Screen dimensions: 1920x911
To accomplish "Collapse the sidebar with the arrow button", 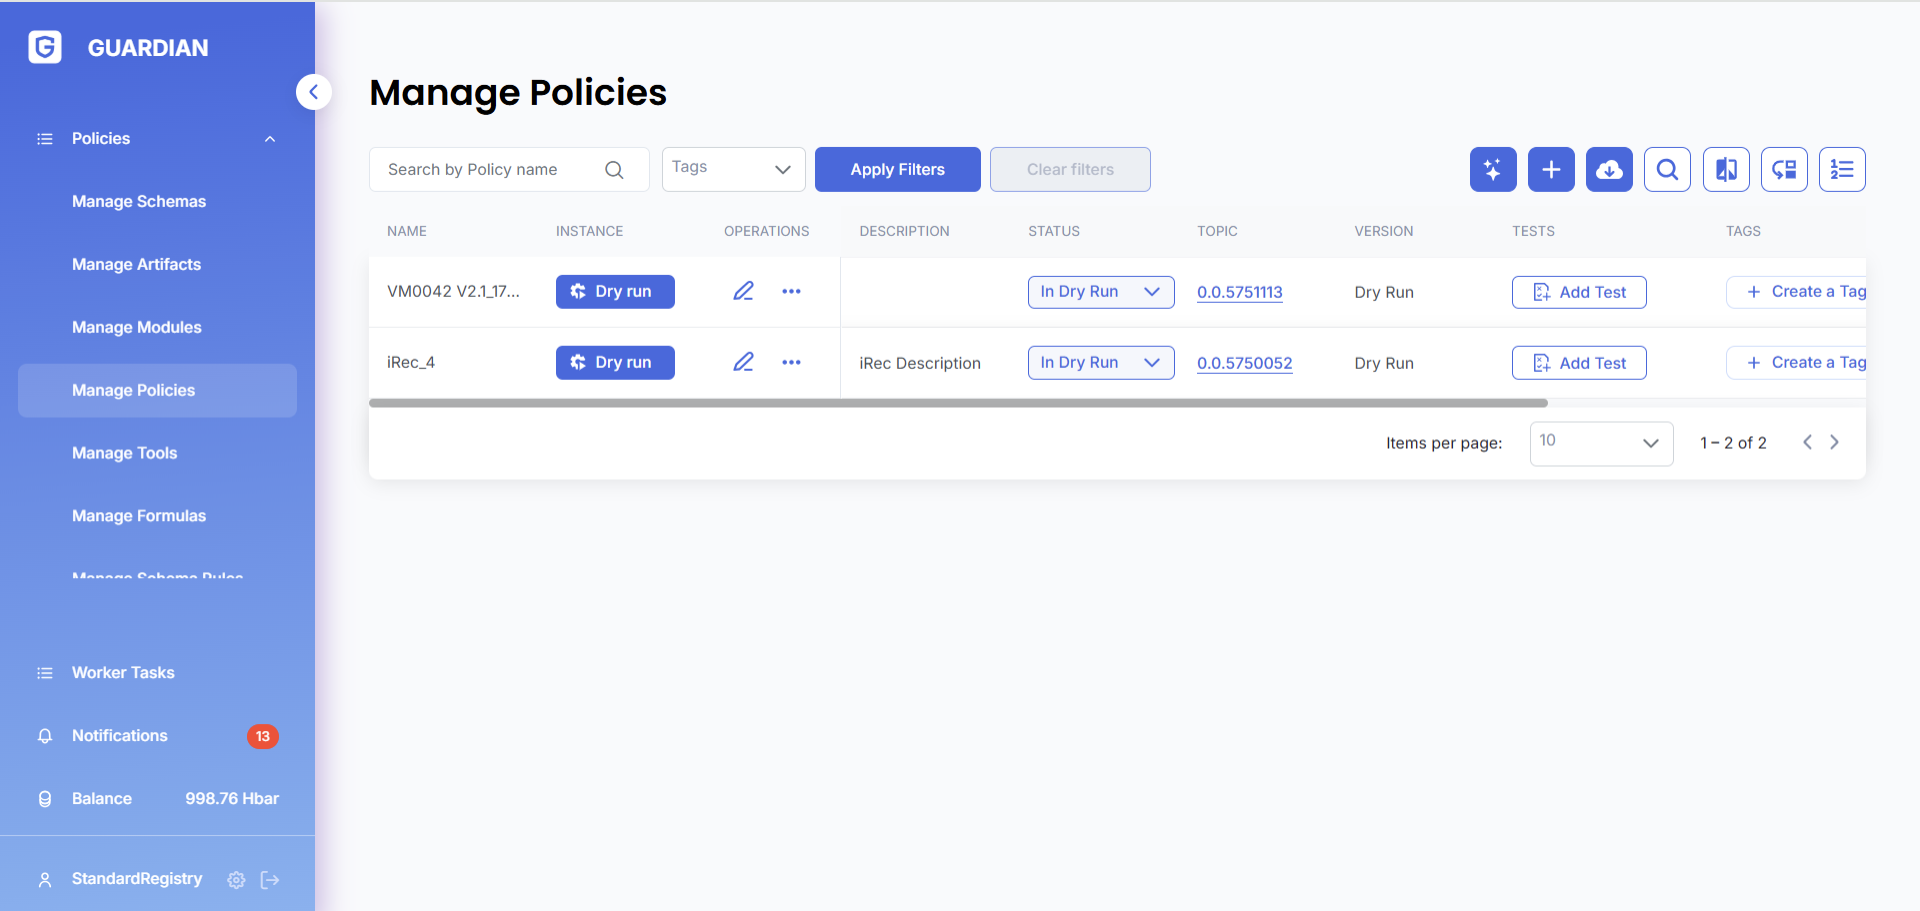I will pos(313,92).
